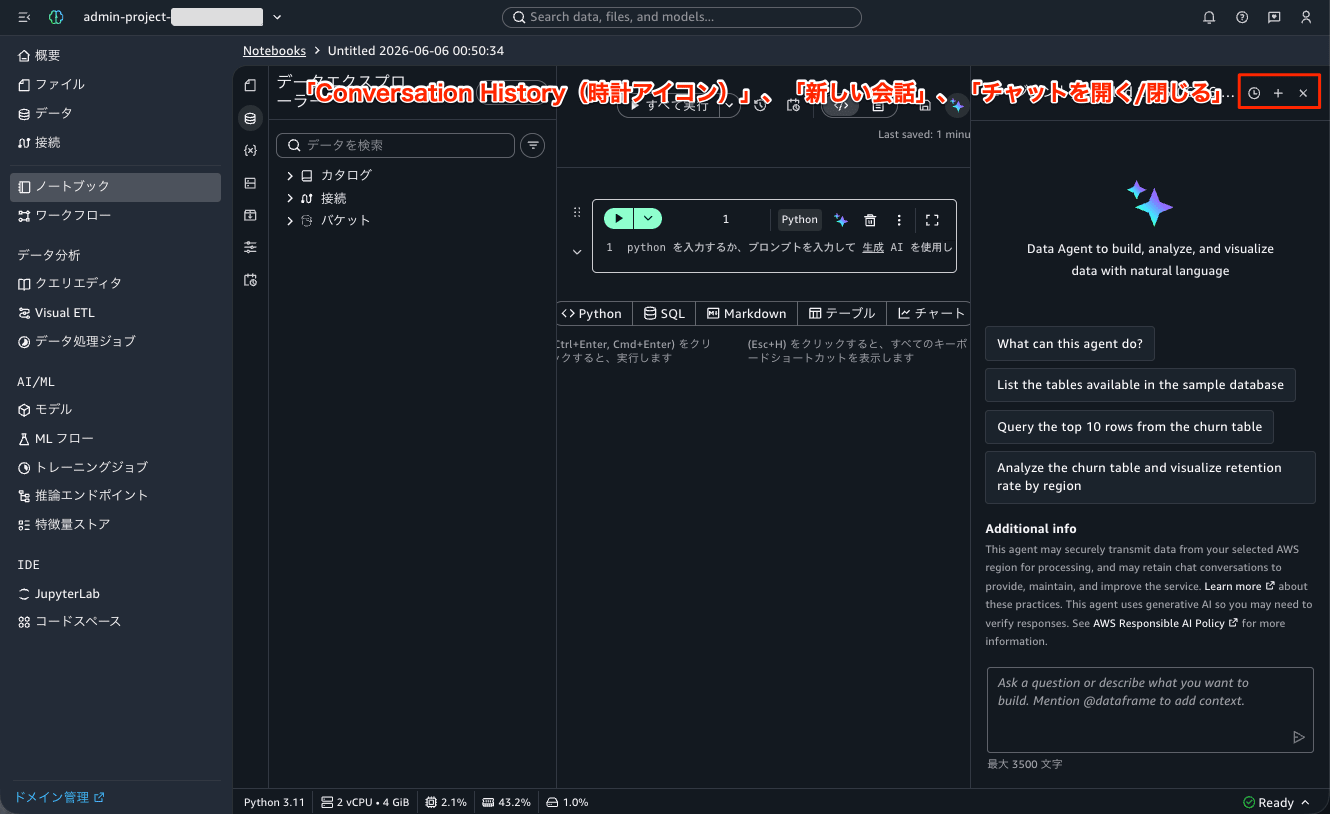1330x814 pixels.
Task: Open the AWS Responsible AI Policy link
Action: pyautogui.click(x=1165, y=623)
